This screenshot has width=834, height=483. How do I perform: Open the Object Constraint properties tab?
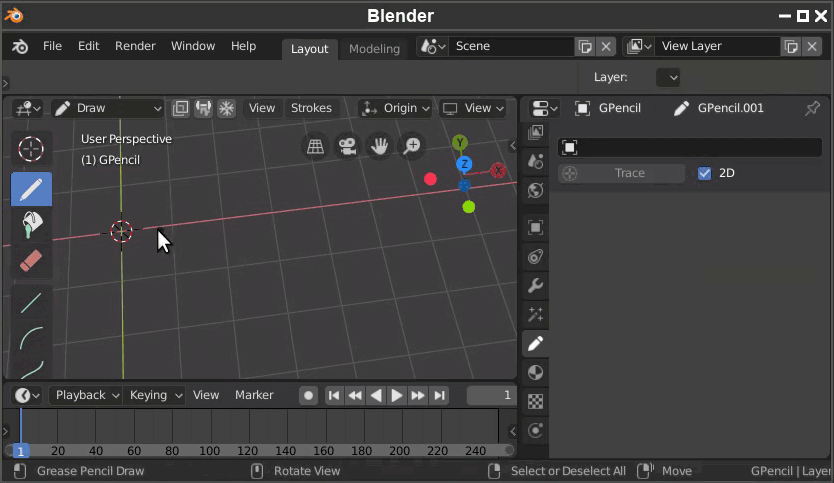click(x=535, y=256)
